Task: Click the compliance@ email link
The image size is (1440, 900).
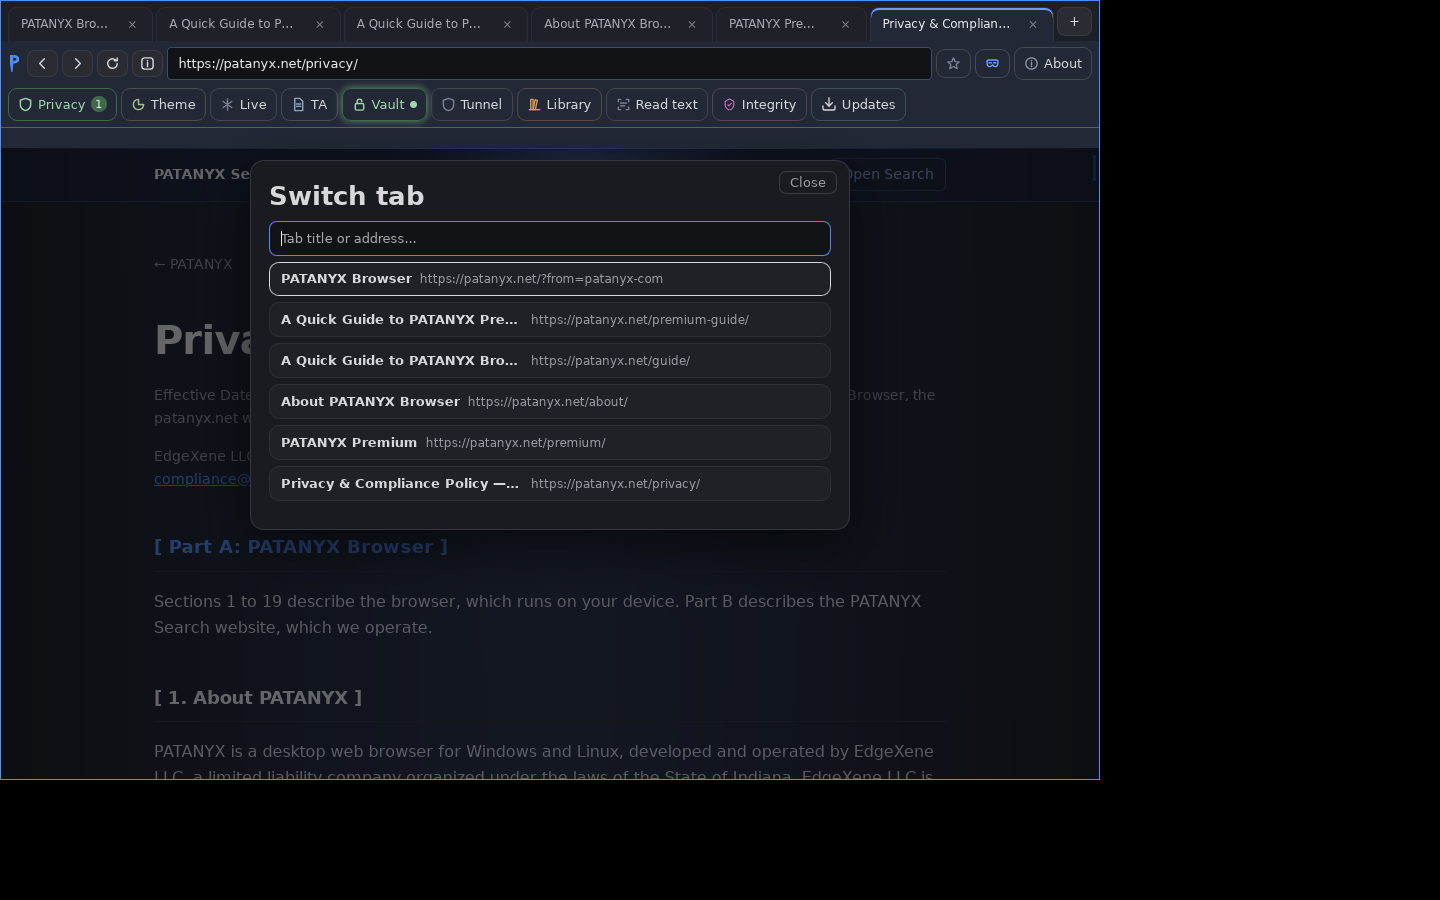Action: [x=202, y=479]
